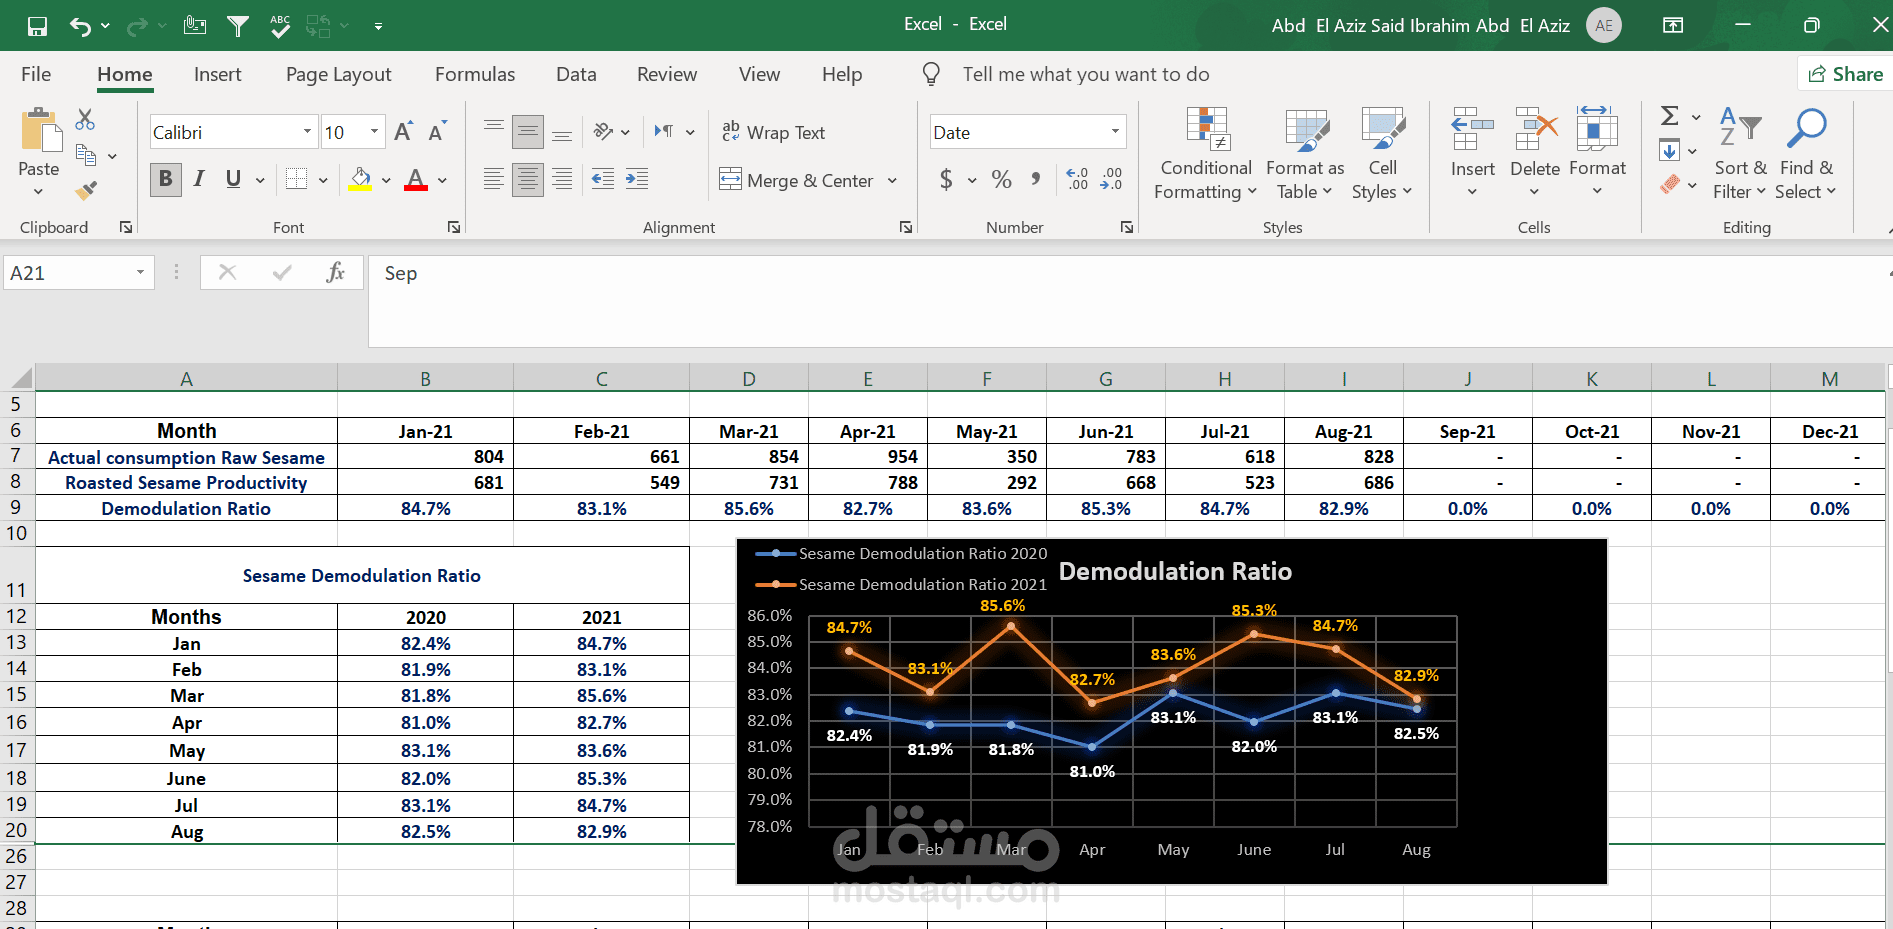Select all cells with corner triangle

click(x=21, y=378)
